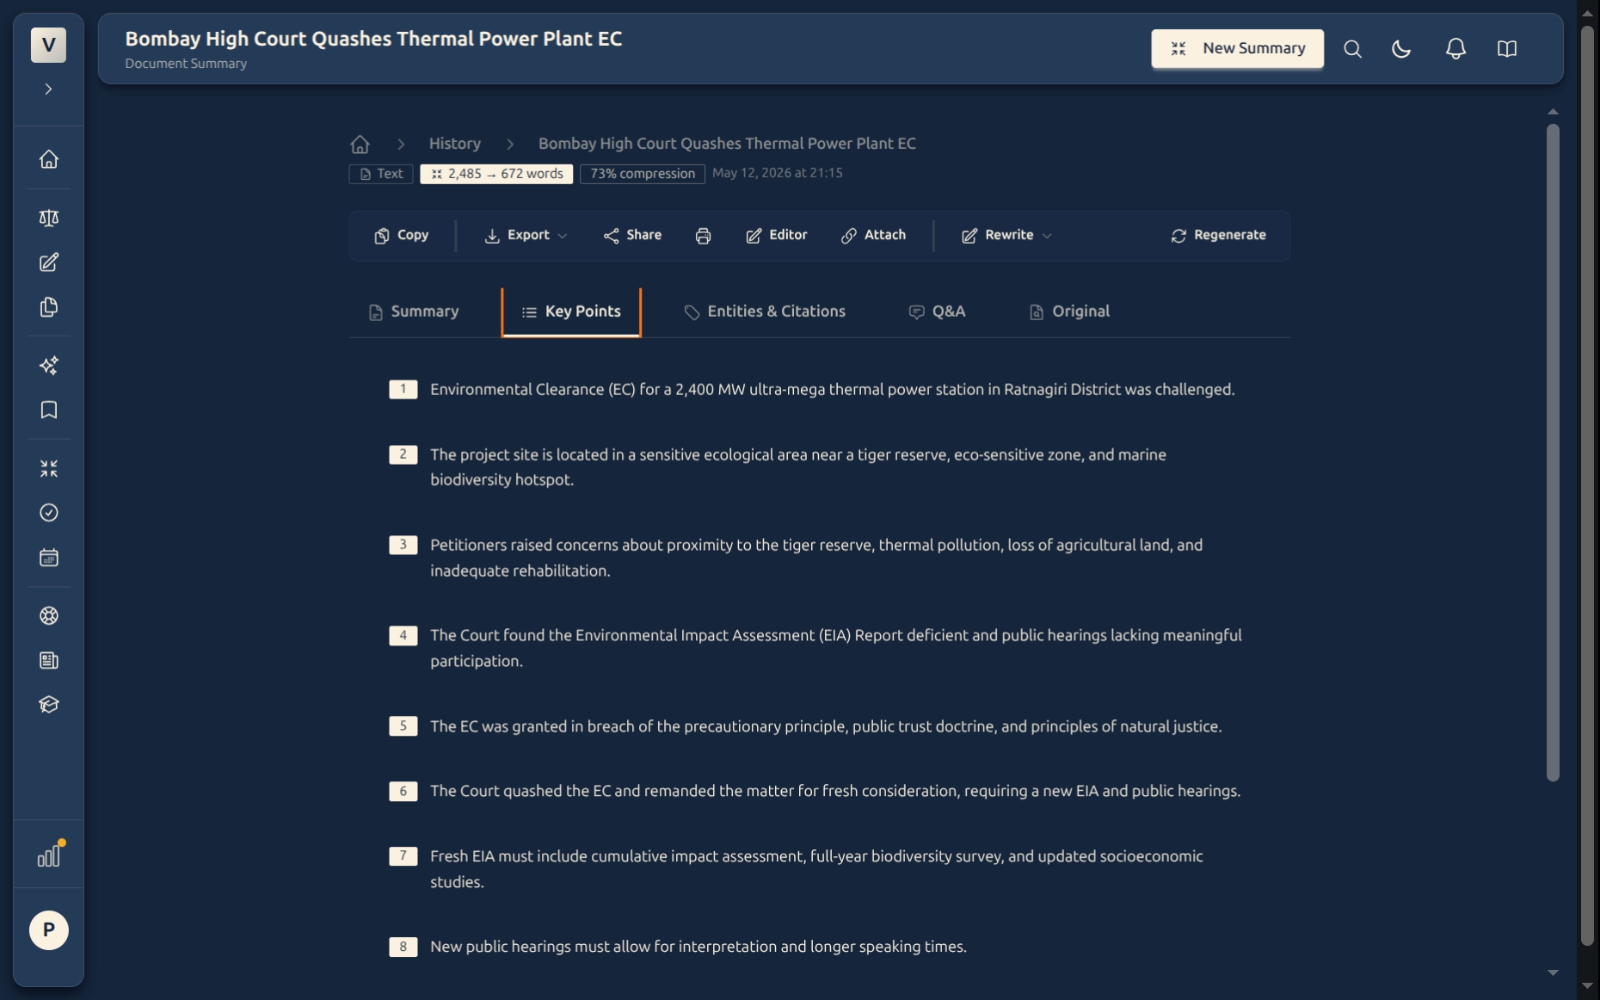The width and height of the screenshot is (1600, 1000).
Task: Switch to the Original tab
Action: (x=1069, y=312)
